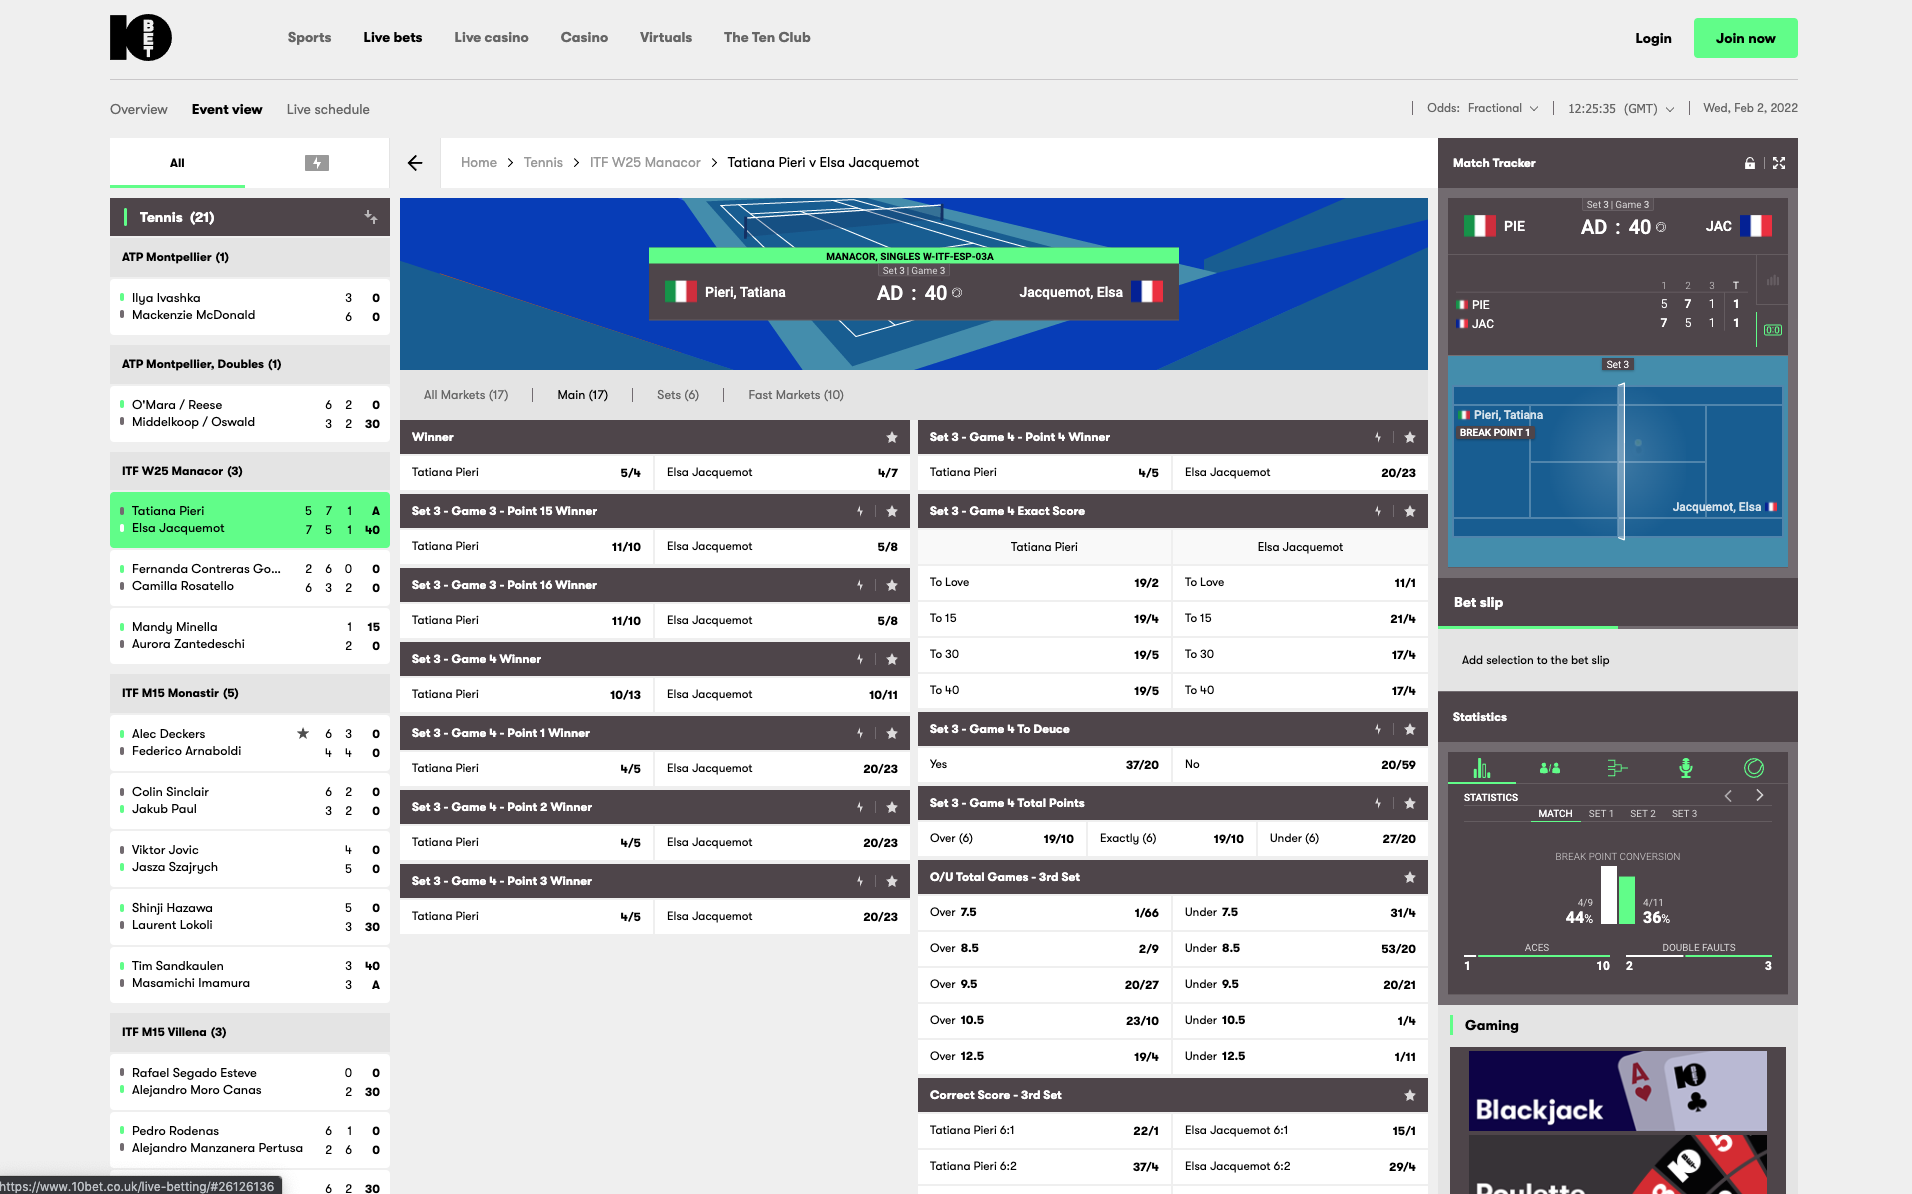Click the Match Tracker lock icon
The width and height of the screenshot is (1912, 1194).
(x=1750, y=163)
